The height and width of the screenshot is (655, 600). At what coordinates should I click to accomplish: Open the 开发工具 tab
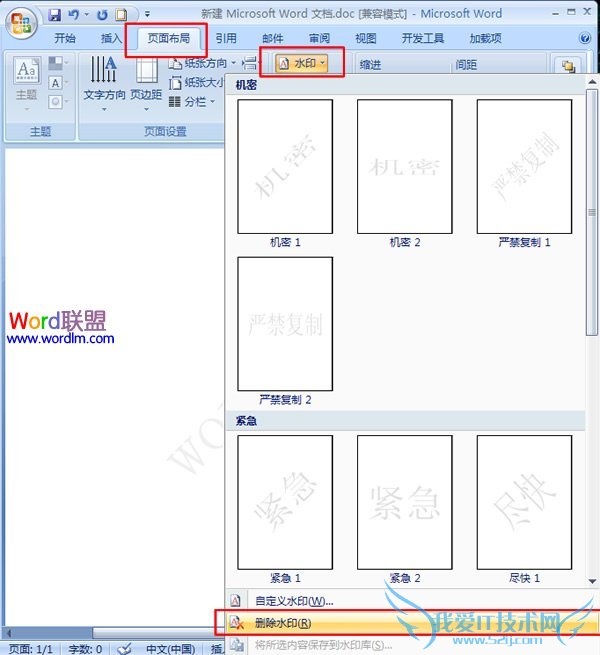click(x=423, y=38)
